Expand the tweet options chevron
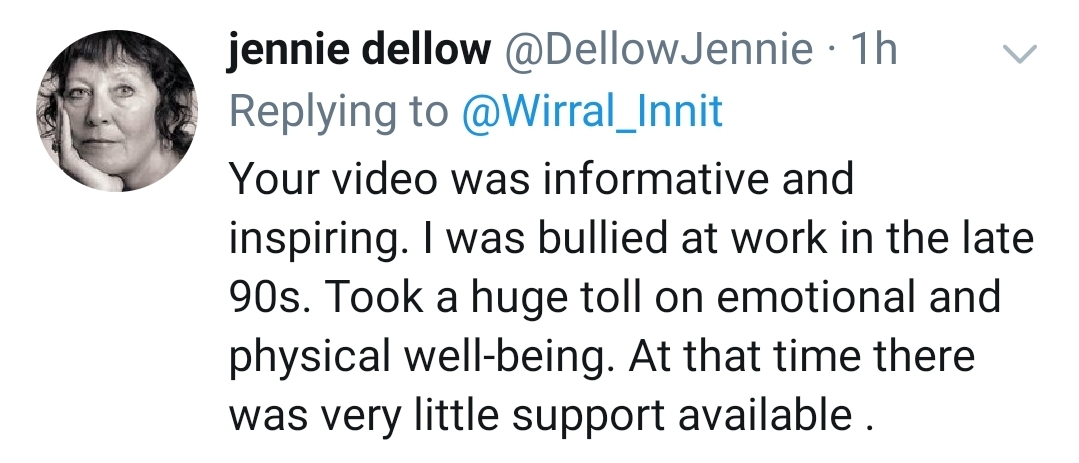Screen dimensions: 1079x463 click(1021, 55)
